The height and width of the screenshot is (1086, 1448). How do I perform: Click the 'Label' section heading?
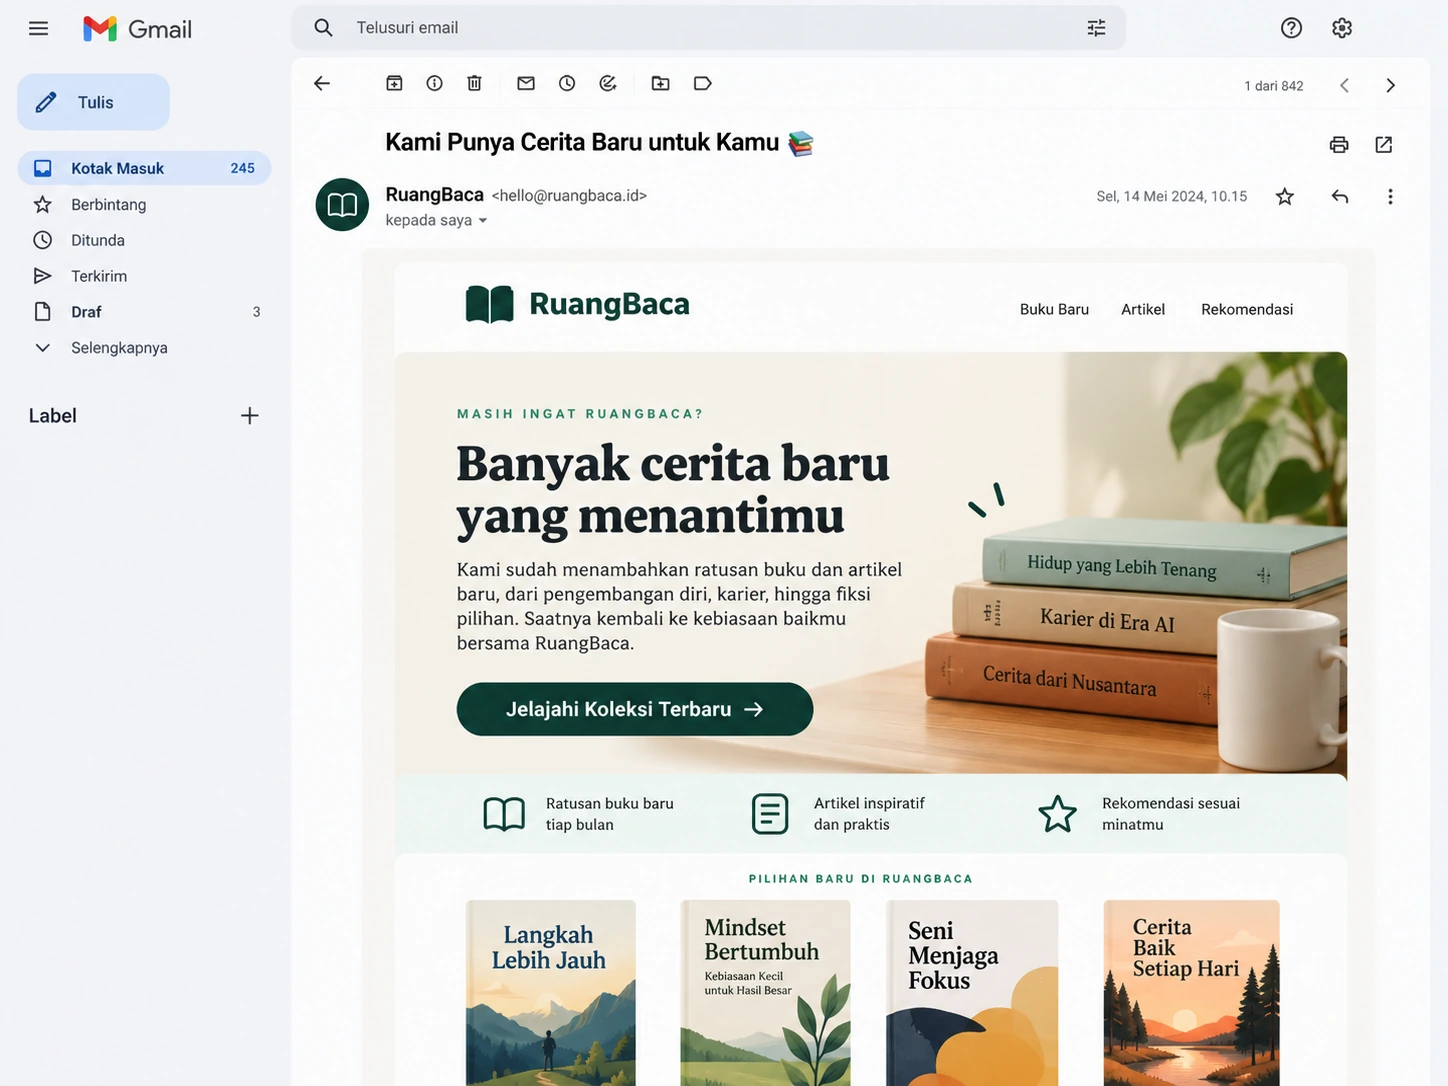[x=53, y=416]
